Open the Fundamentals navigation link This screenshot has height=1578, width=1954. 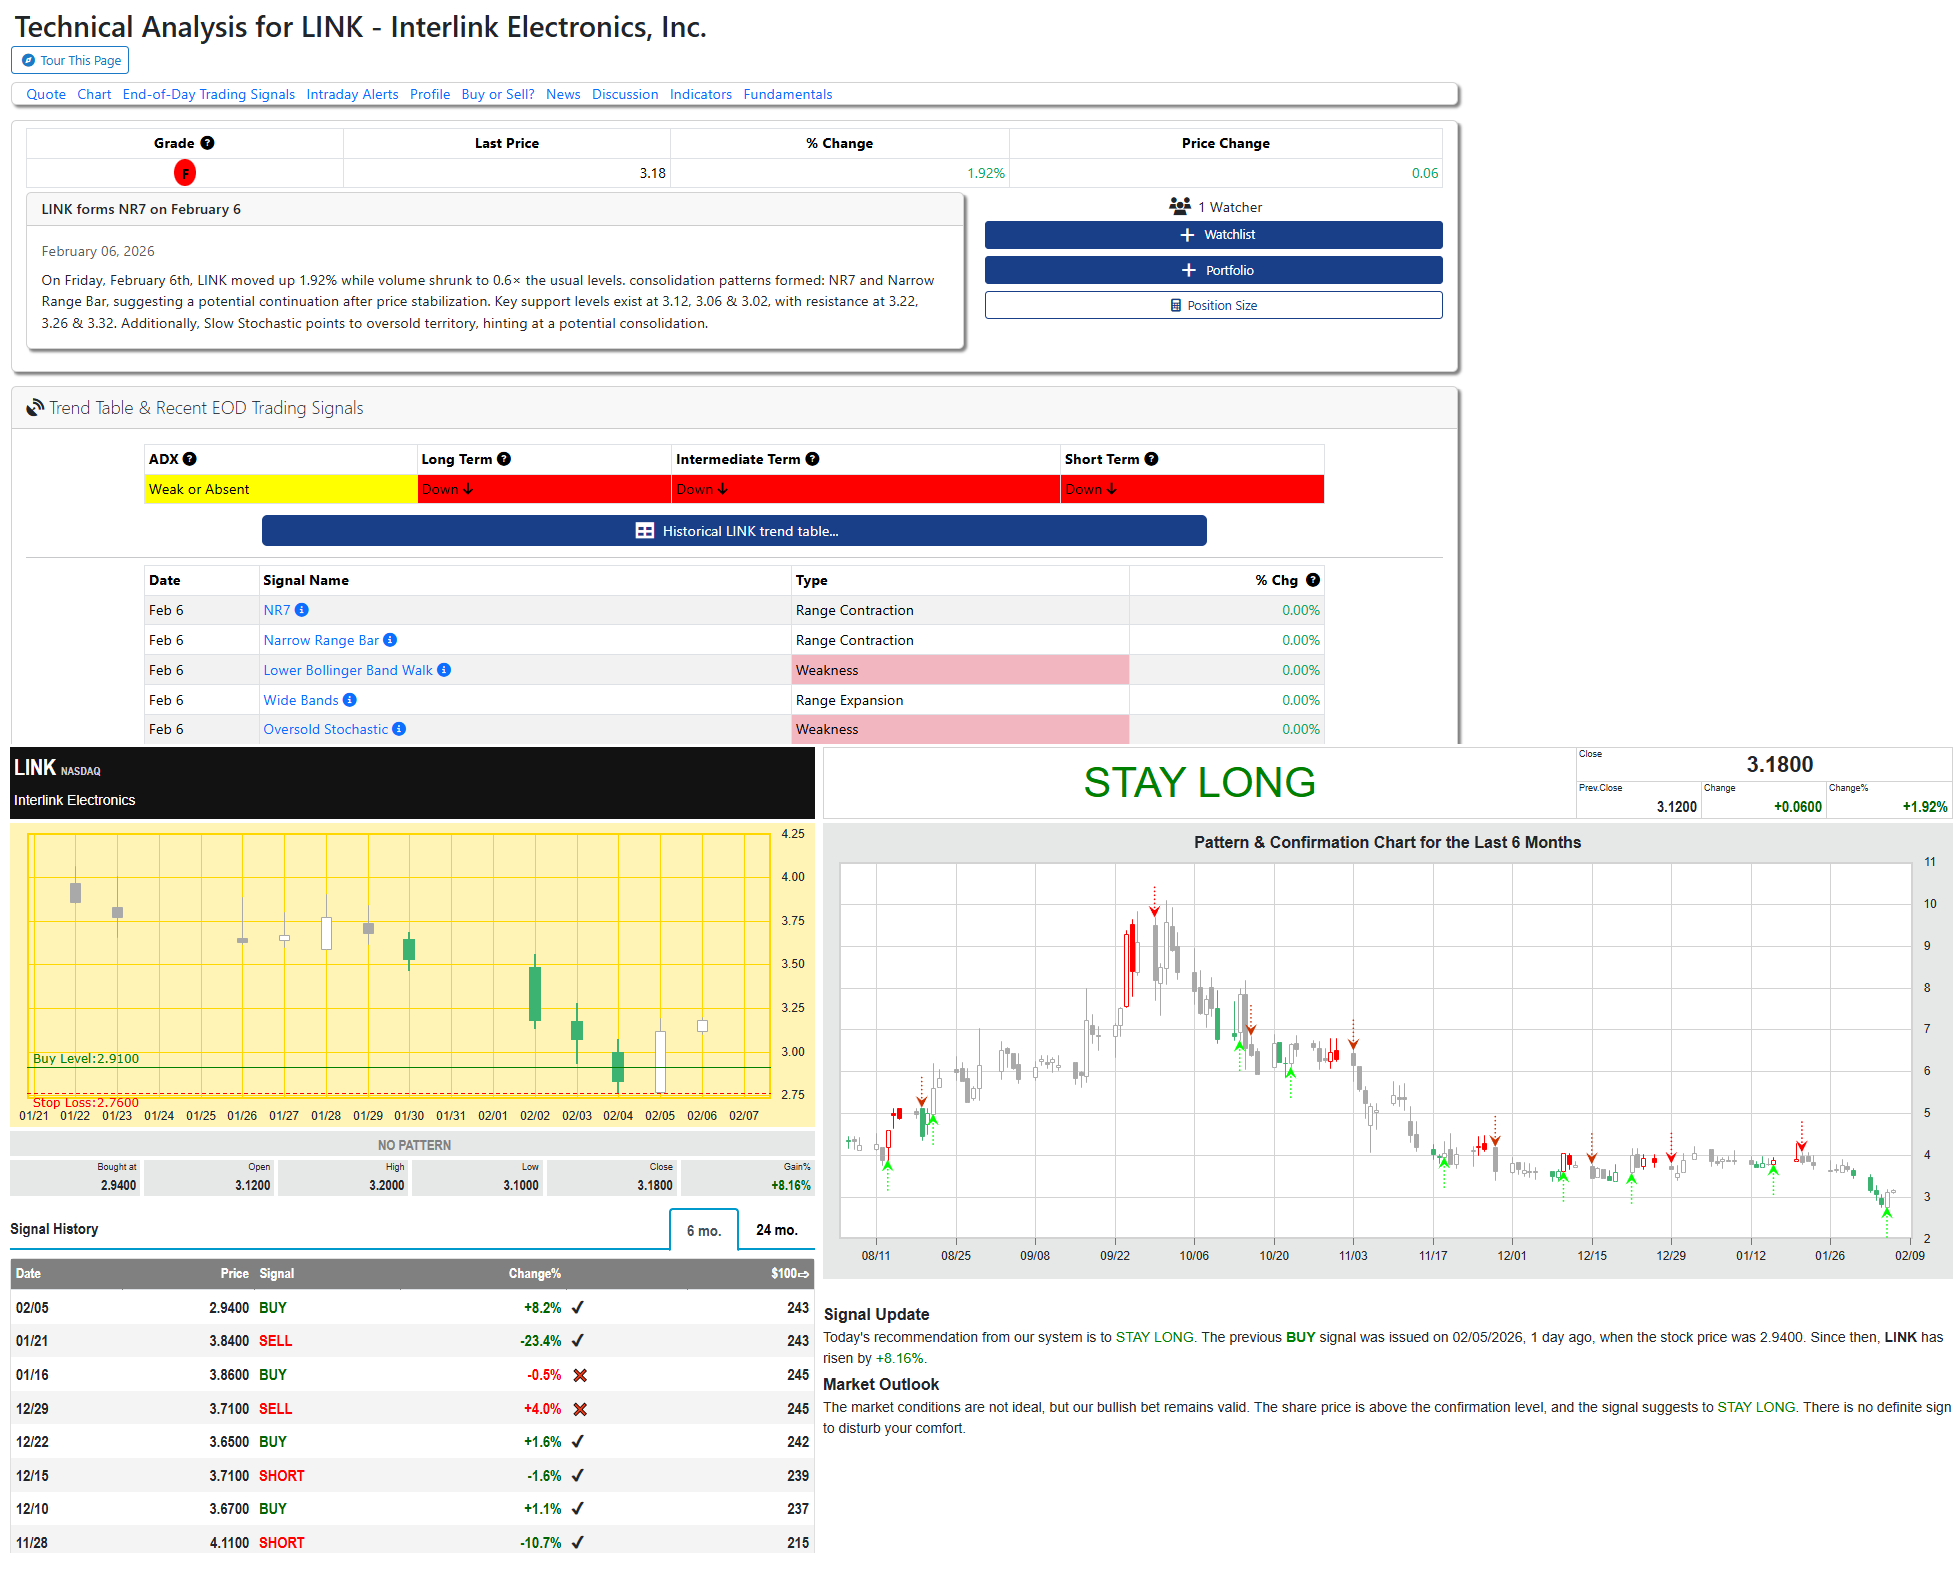(x=787, y=94)
